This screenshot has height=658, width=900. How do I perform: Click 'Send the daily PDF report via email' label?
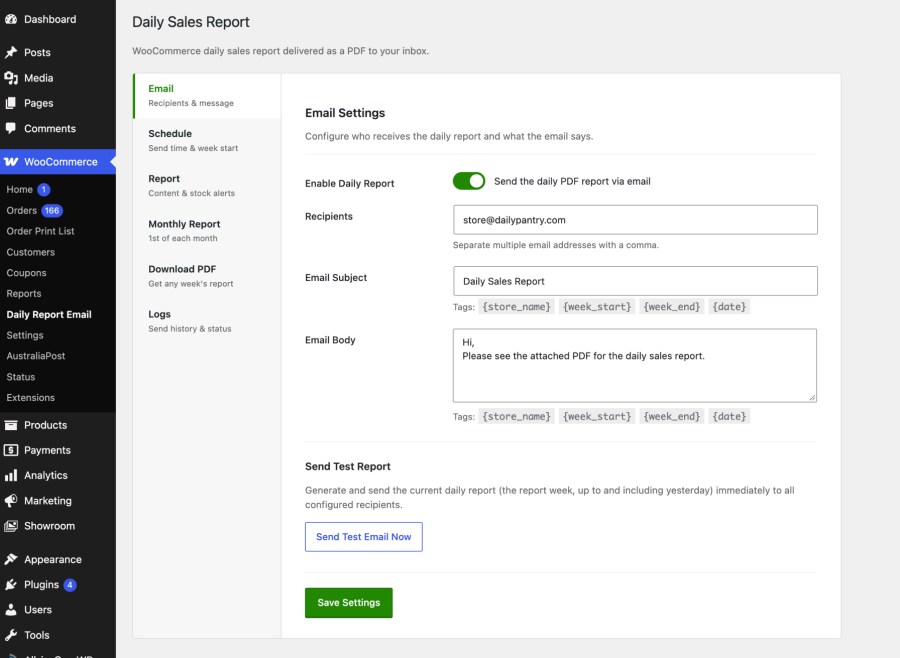[572, 181]
